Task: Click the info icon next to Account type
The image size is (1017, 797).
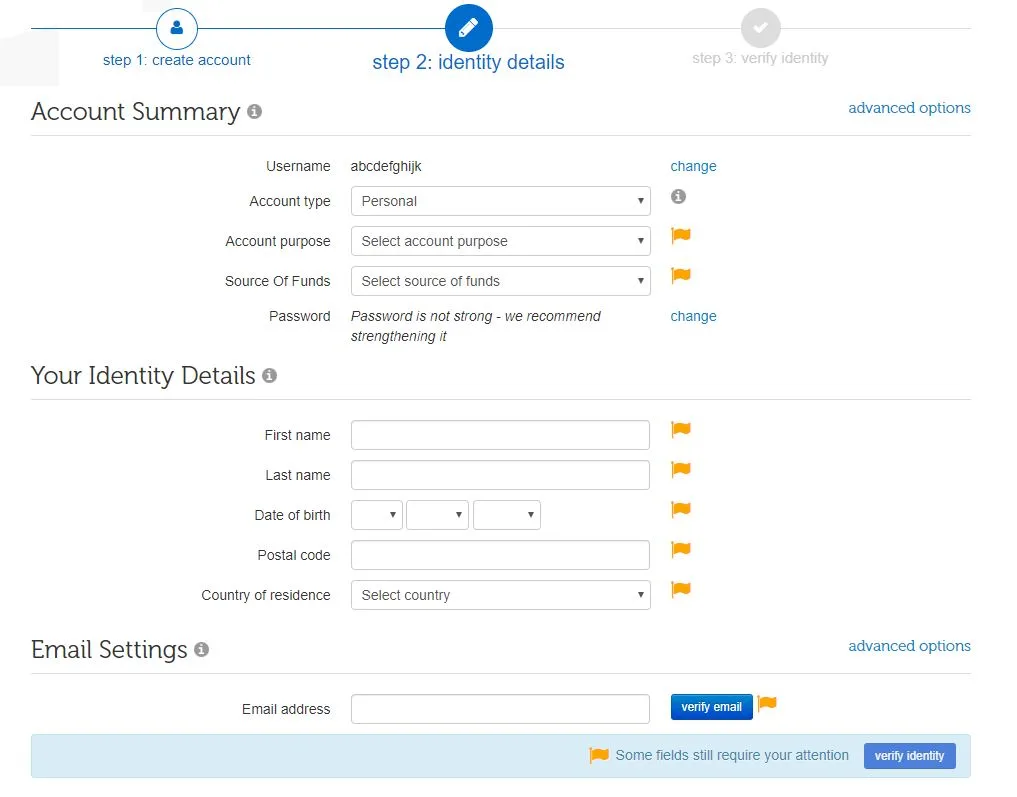Action: click(x=678, y=197)
